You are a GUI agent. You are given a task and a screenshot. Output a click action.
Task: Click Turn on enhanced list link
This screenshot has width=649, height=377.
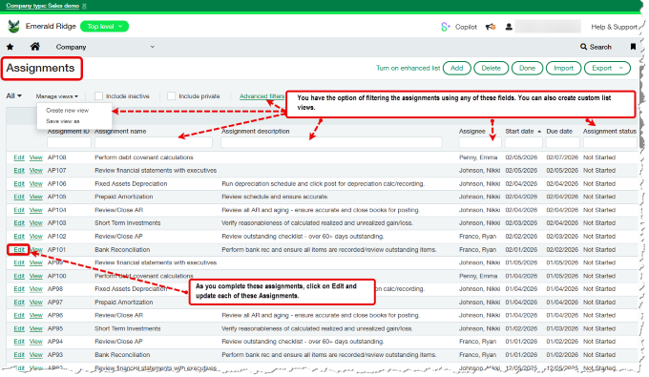click(x=408, y=68)
